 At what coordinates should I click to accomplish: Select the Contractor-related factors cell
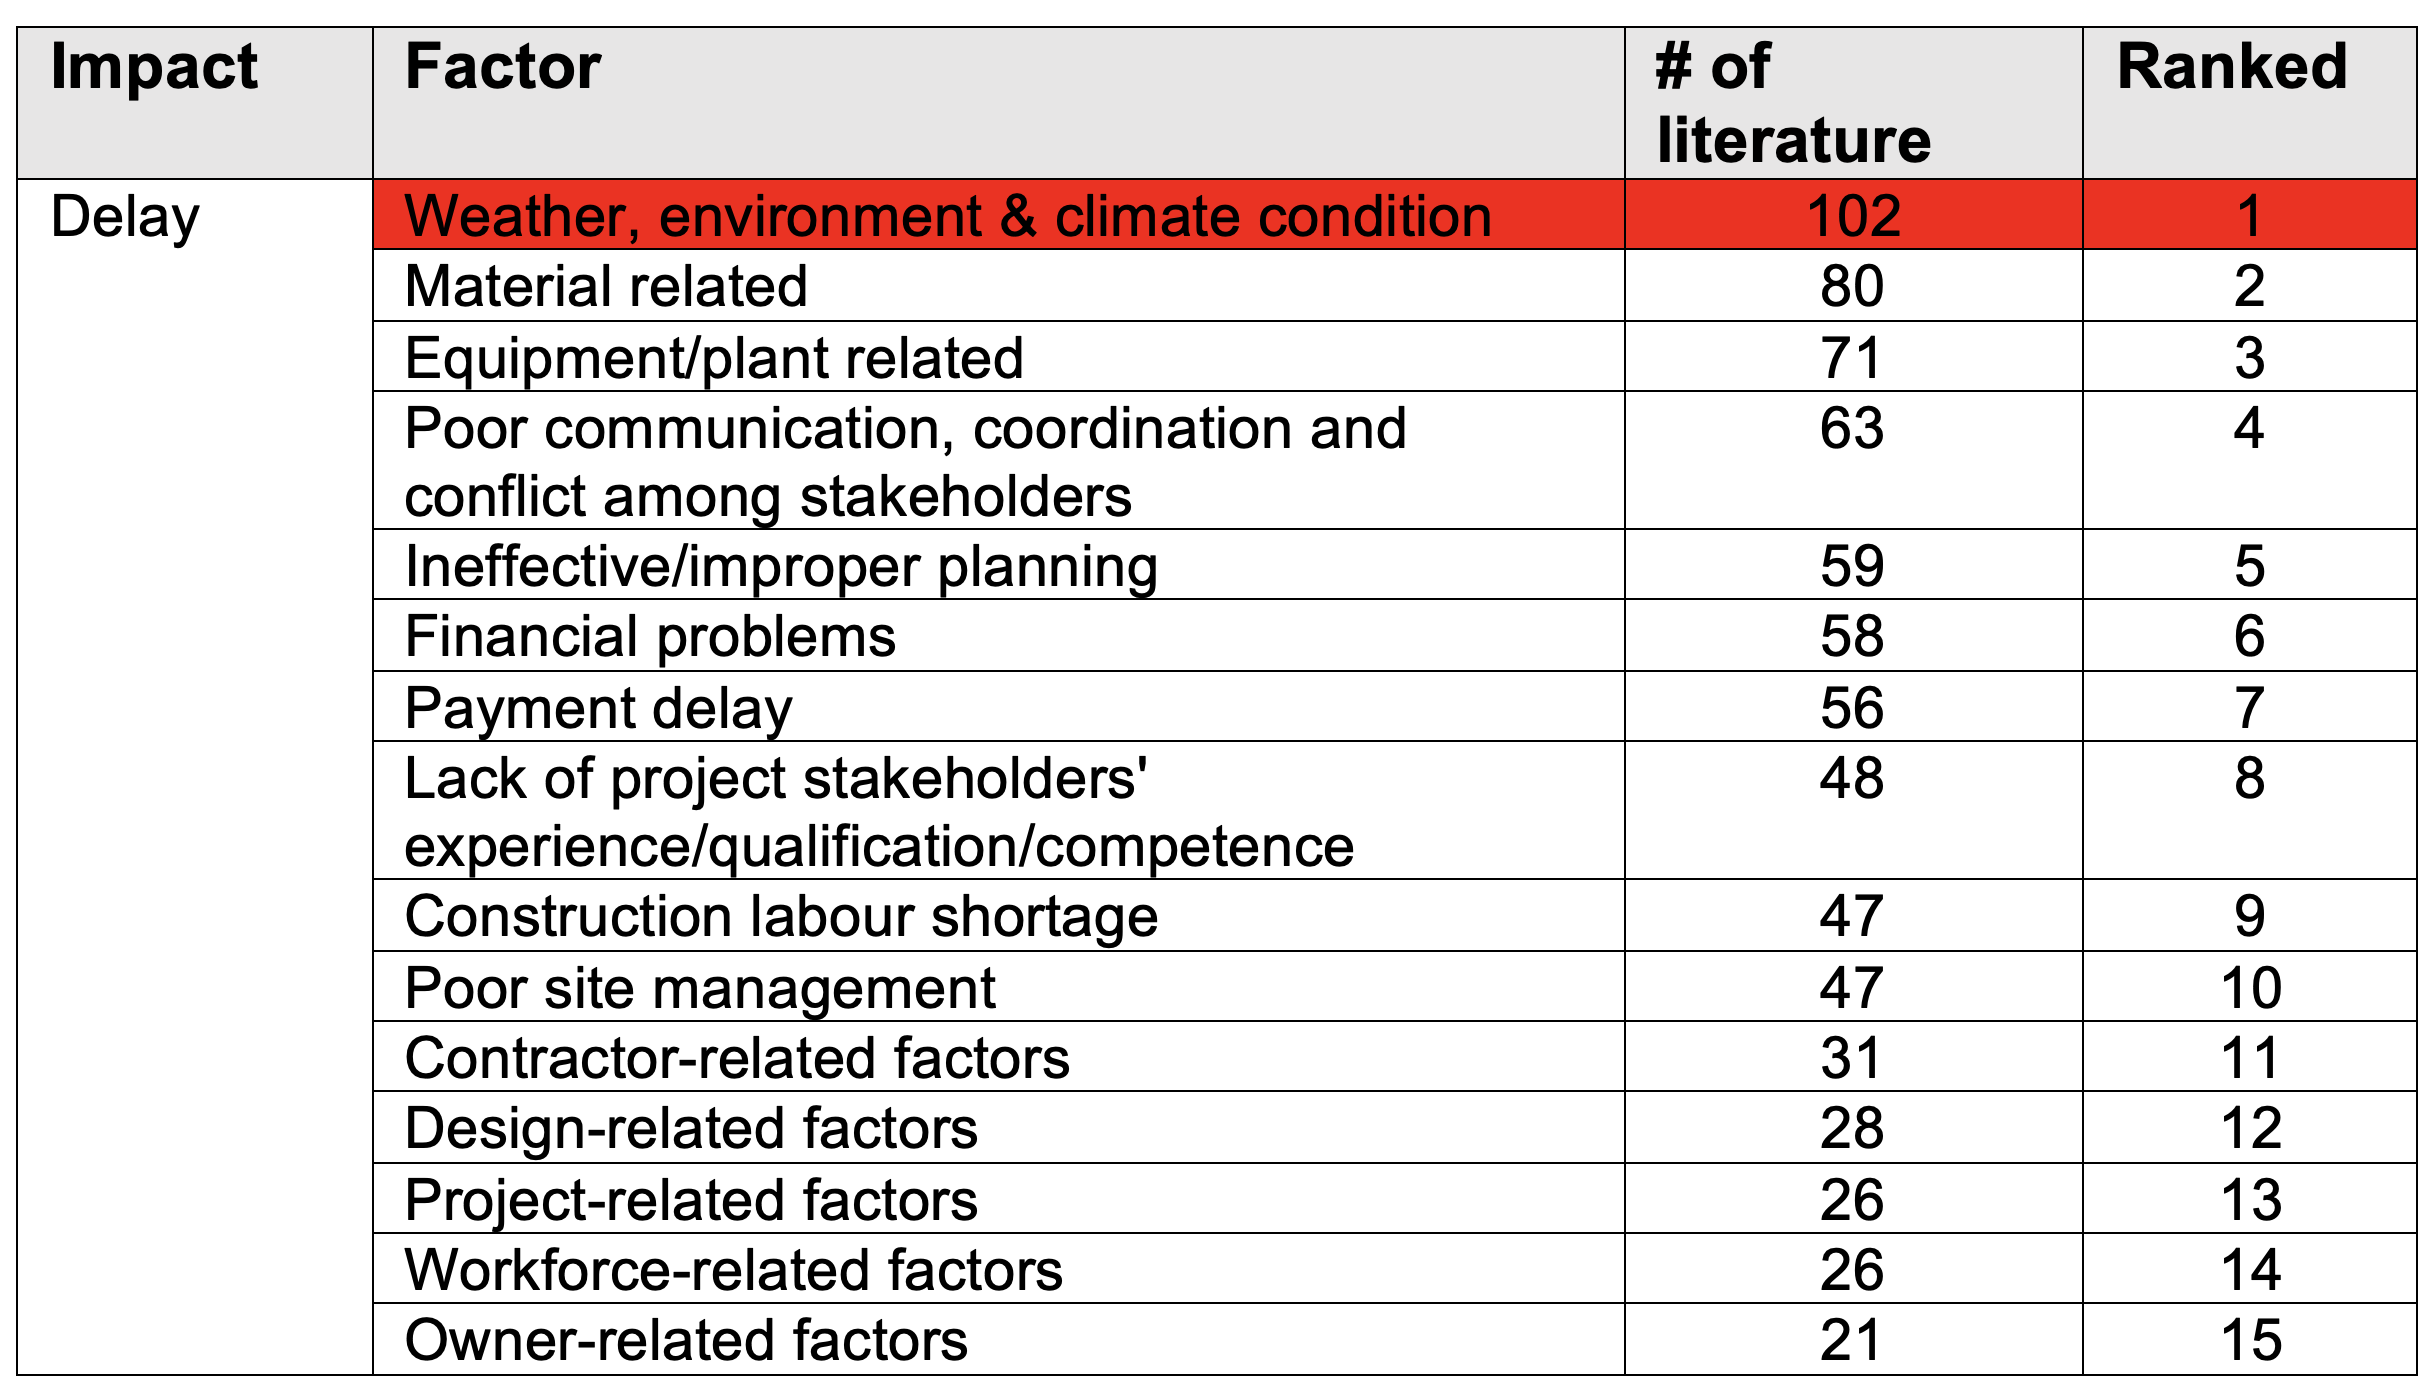[737, 1058]
